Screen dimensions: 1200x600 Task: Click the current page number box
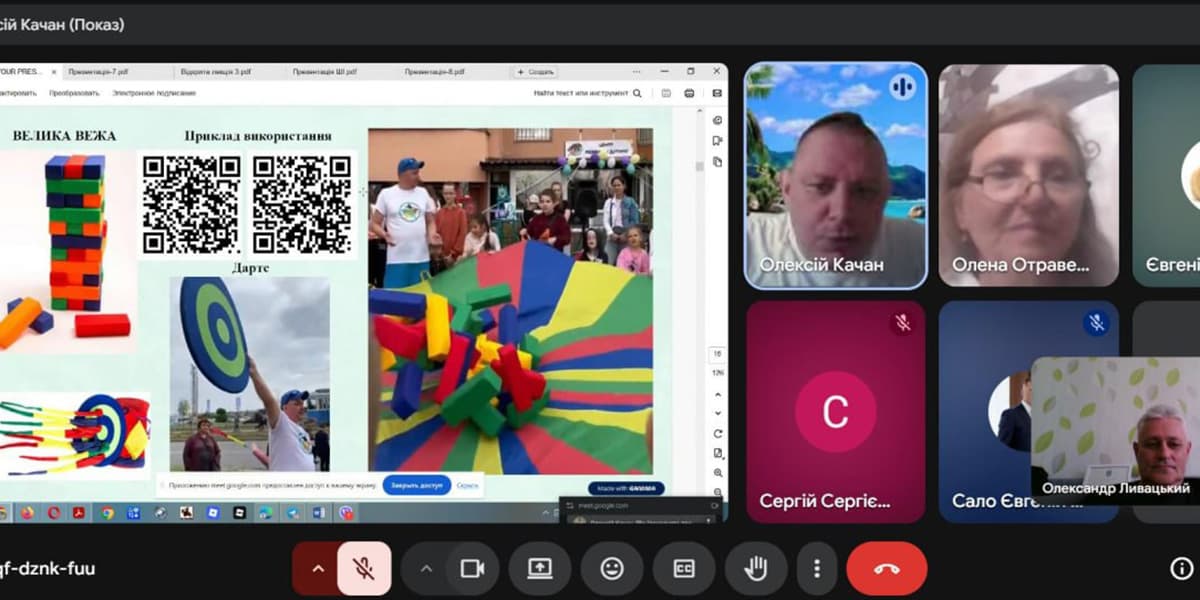point(717,354)
